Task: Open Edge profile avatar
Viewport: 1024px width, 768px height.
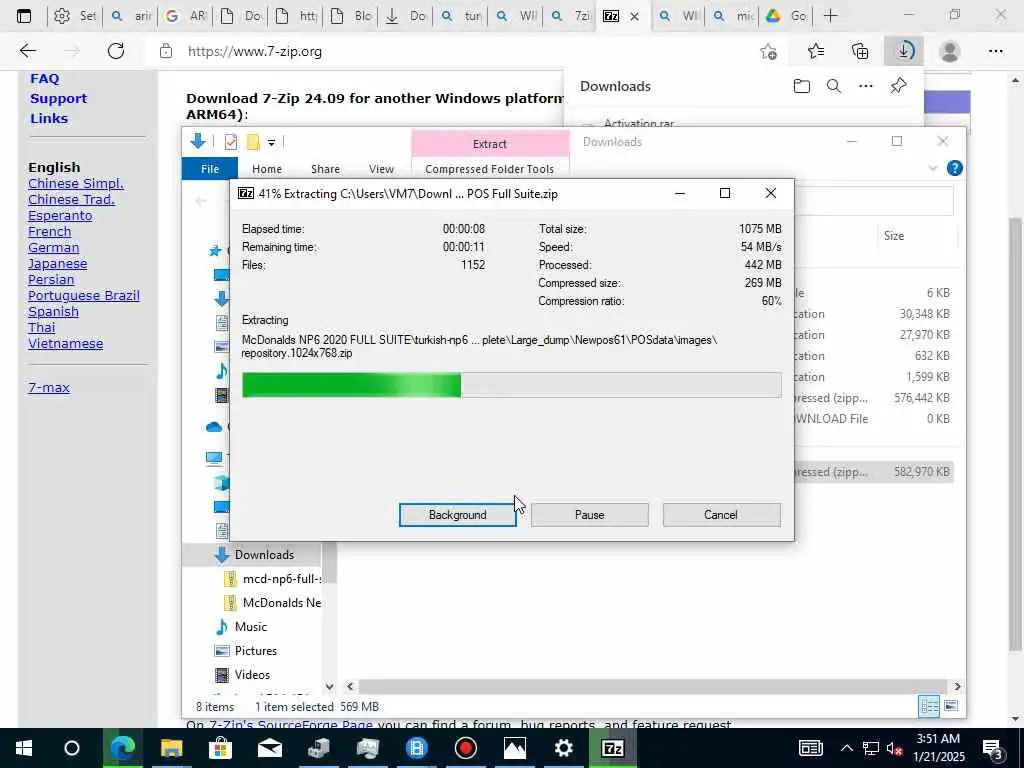Action: (x=950, y=51)
